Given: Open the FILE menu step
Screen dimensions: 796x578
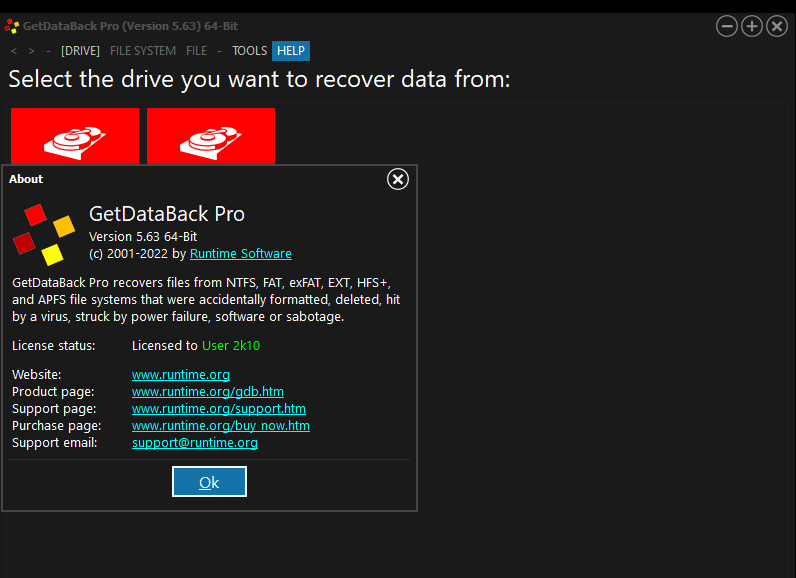Looking at the screenshot, I should [196, 51].
